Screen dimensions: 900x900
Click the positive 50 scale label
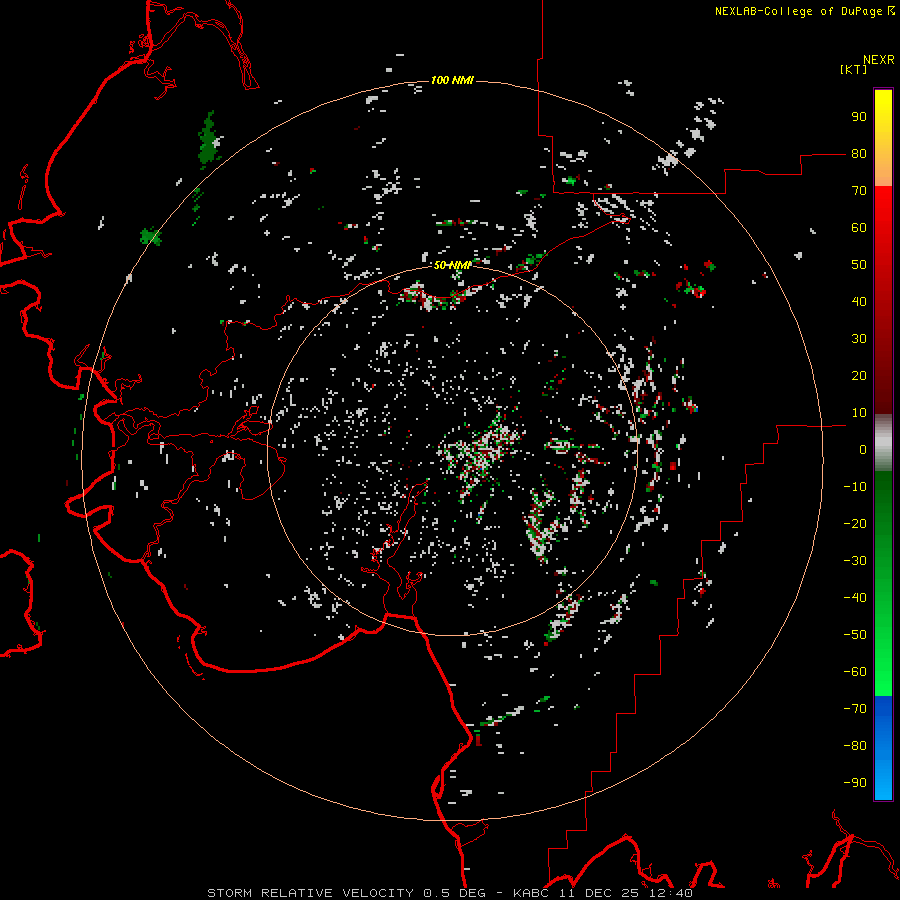(859, 265)
